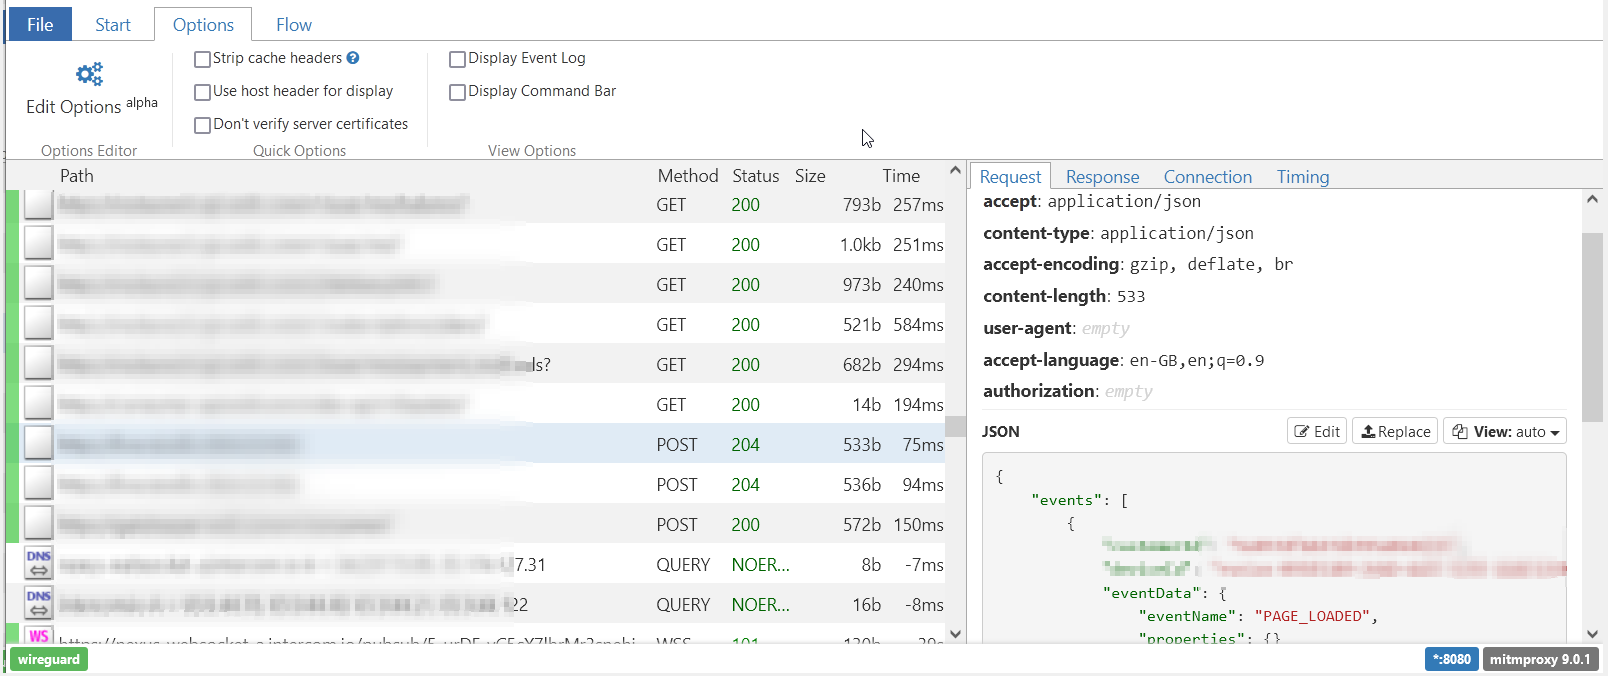The height and width of the screenshot is (676, 1608).
Task: Click the wireguard mode badge
Action: [49, 659]
